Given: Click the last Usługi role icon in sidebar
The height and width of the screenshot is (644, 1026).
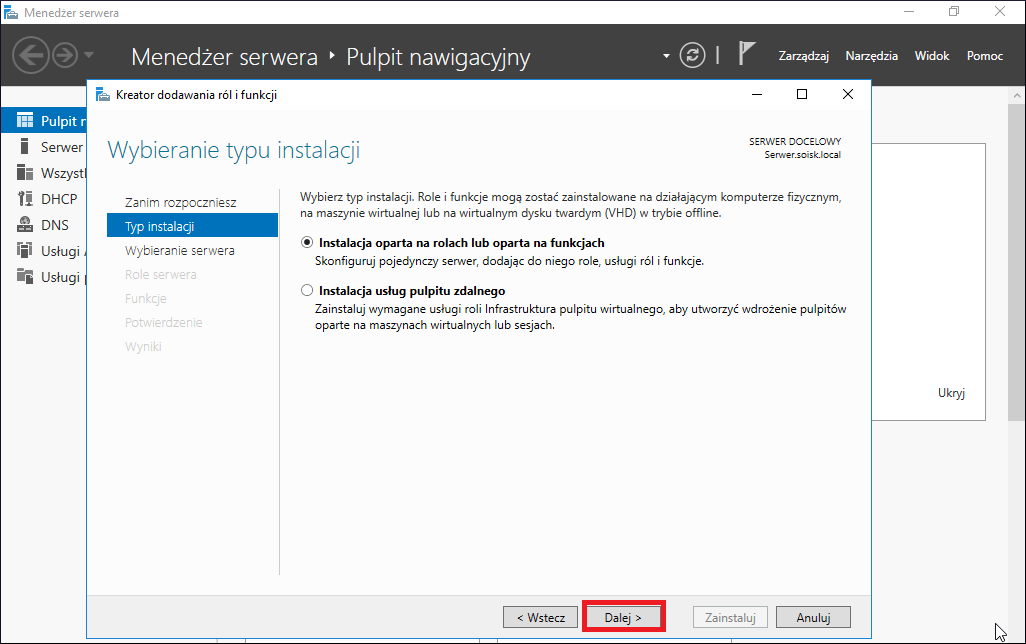Looking at the screenshot, I should [25, 276].
